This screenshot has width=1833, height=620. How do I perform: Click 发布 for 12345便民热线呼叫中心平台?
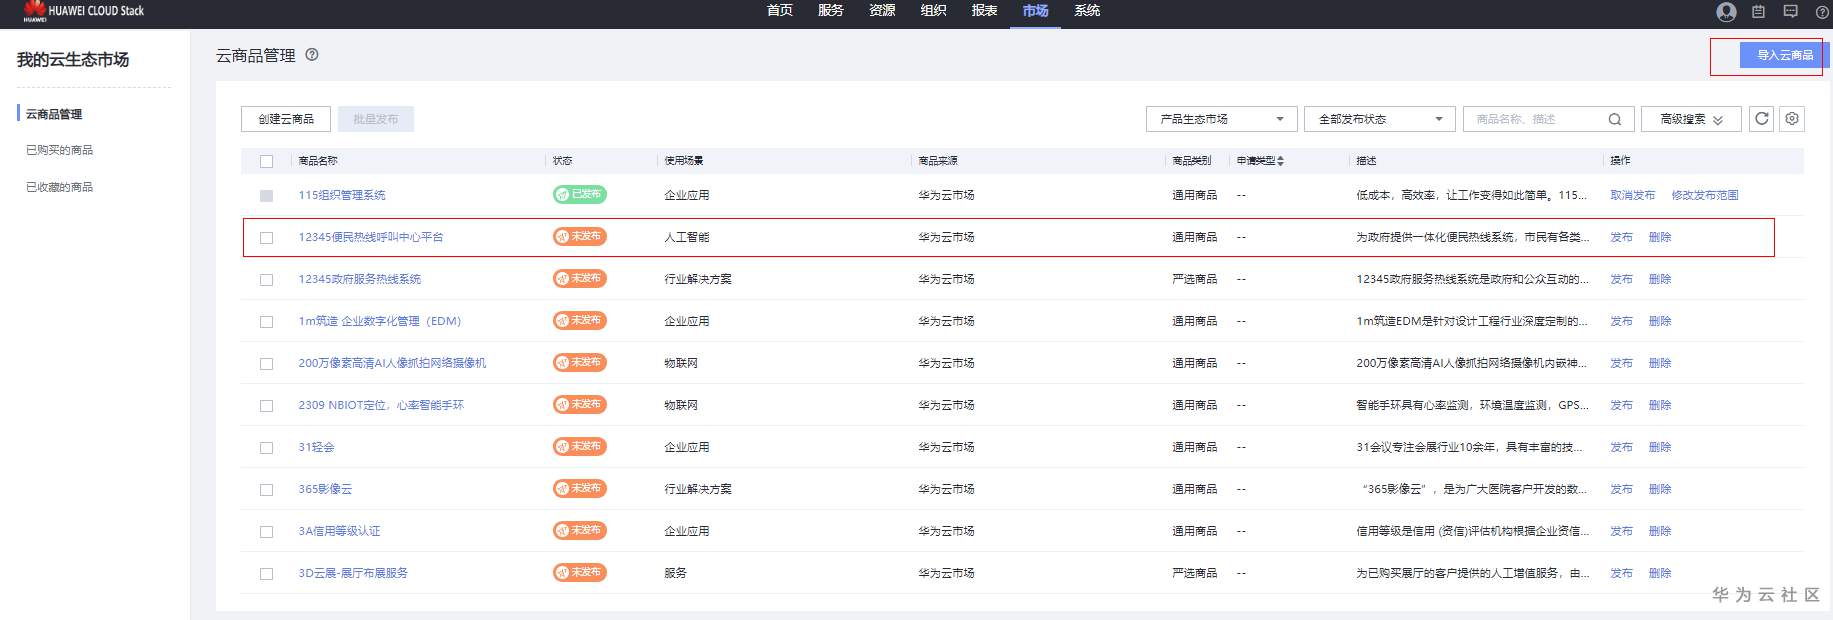click(x=1621, y=237)
